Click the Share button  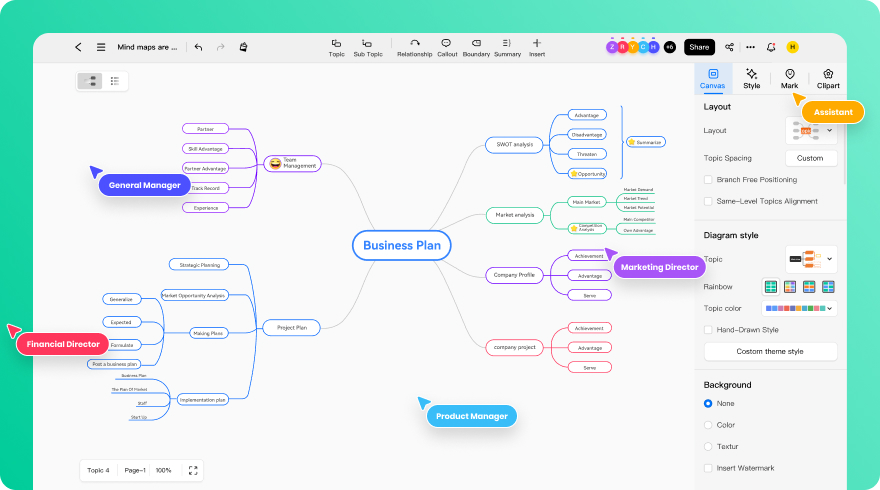pyautogui.click(x=699, y=47)
